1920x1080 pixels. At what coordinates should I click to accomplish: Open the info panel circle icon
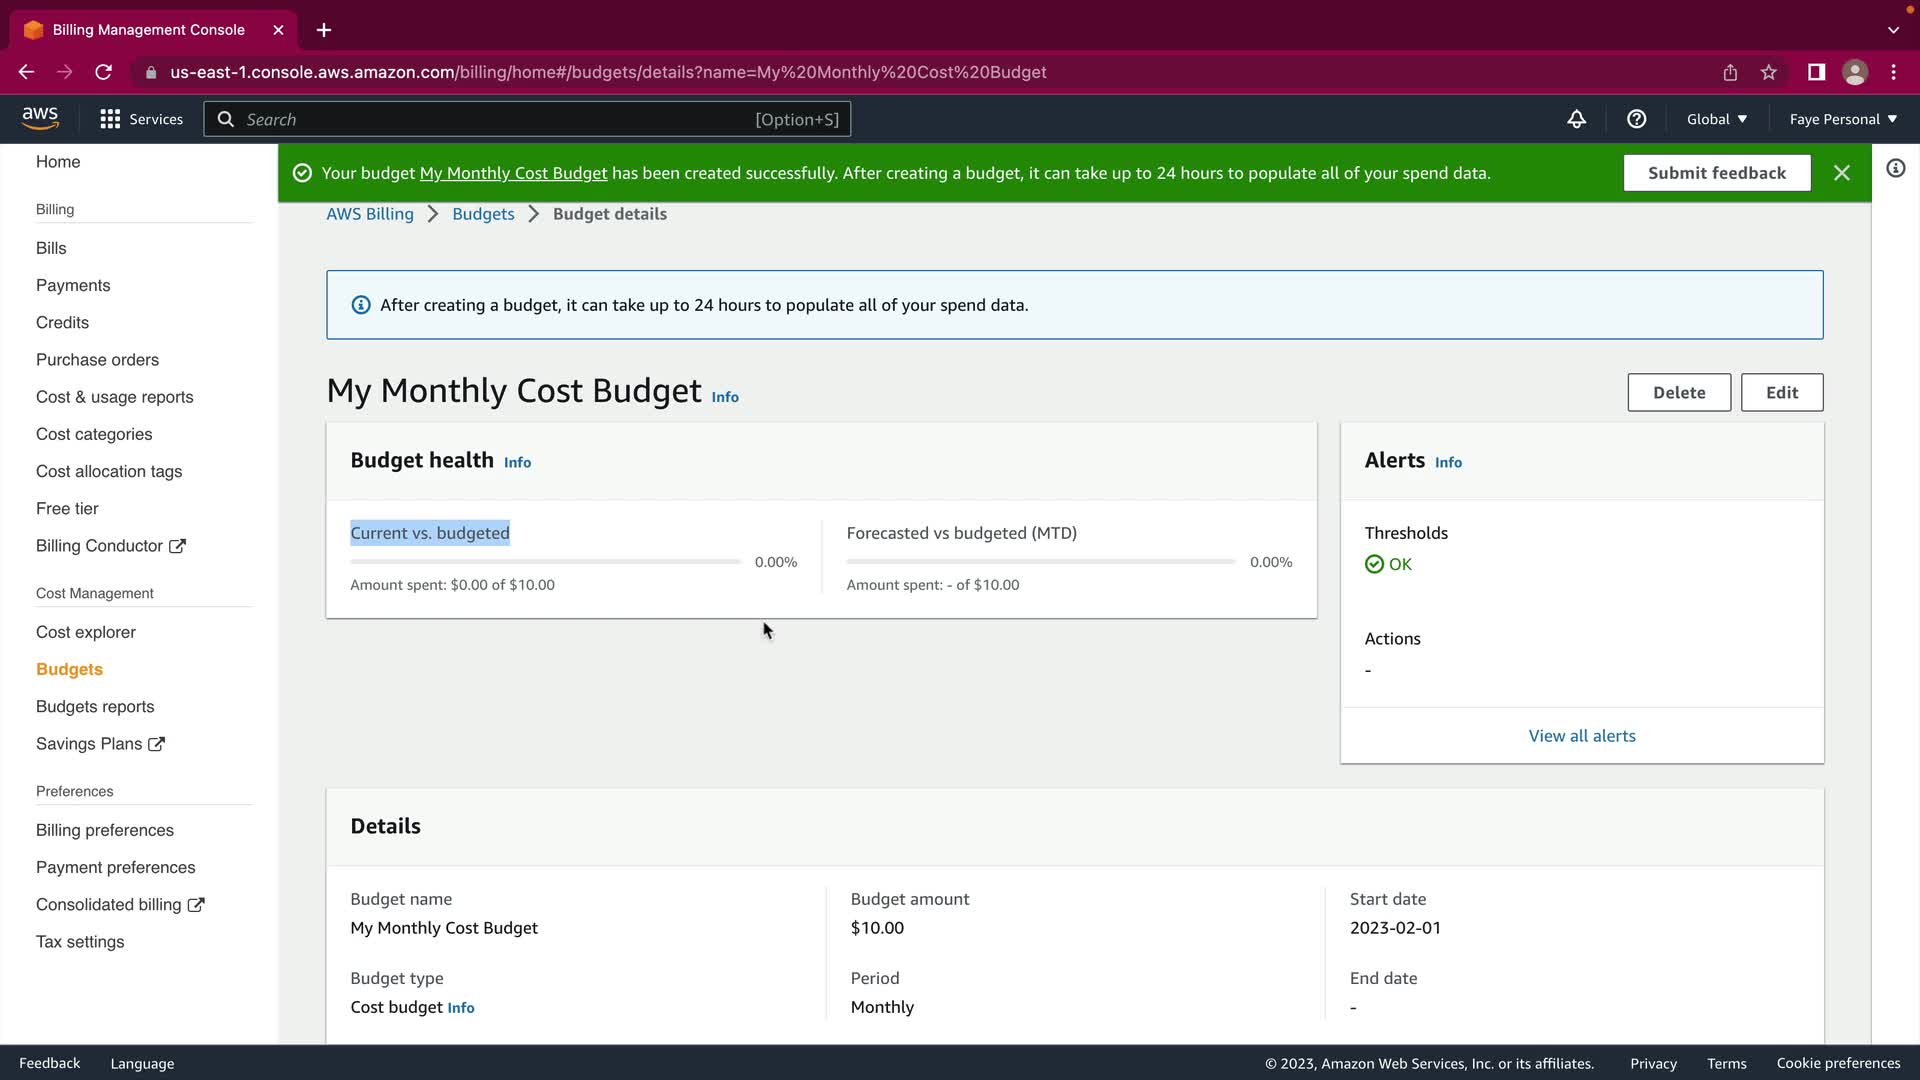tap(1895, 168)
